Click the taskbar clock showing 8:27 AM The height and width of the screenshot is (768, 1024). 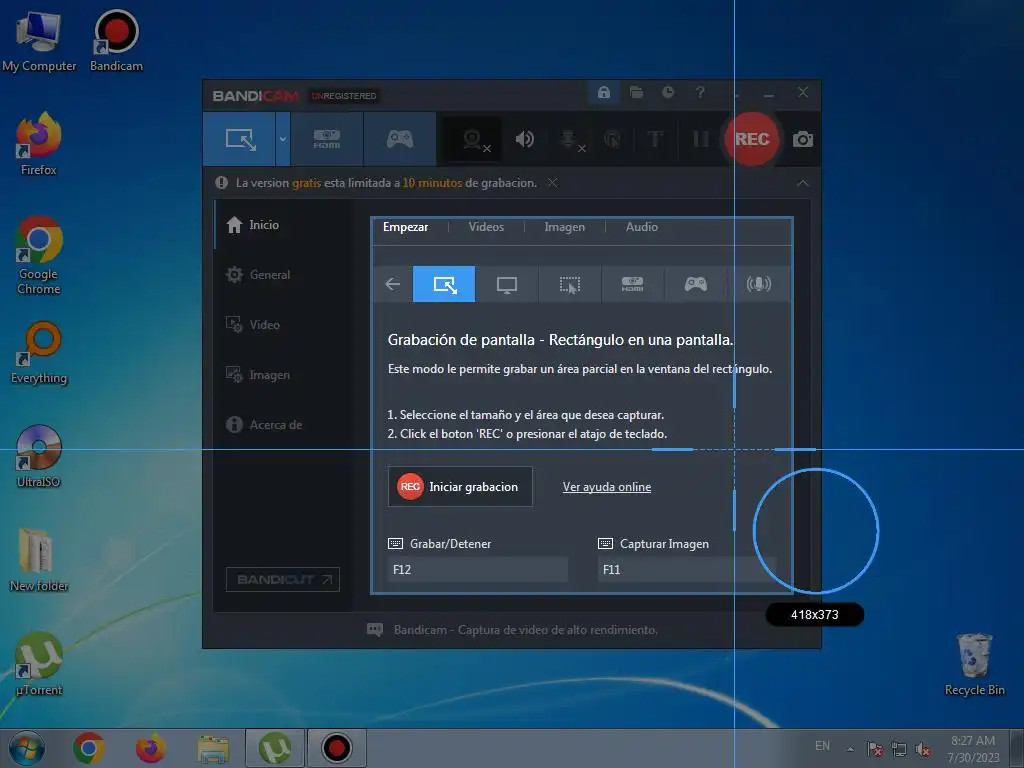coord(973,749)
